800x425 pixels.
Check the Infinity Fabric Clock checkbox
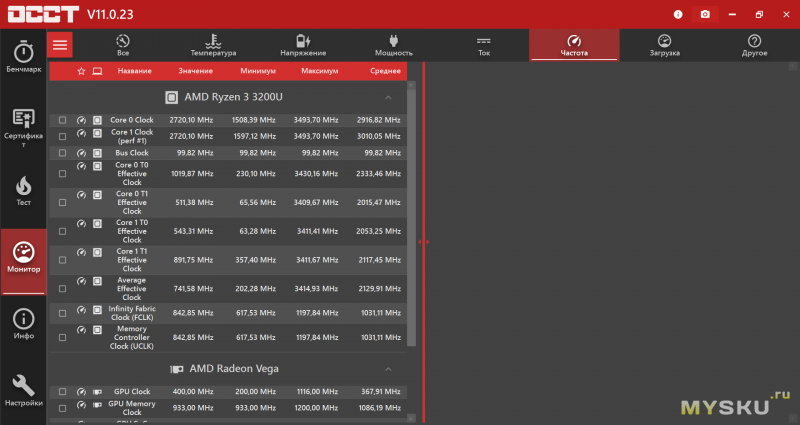62,313
